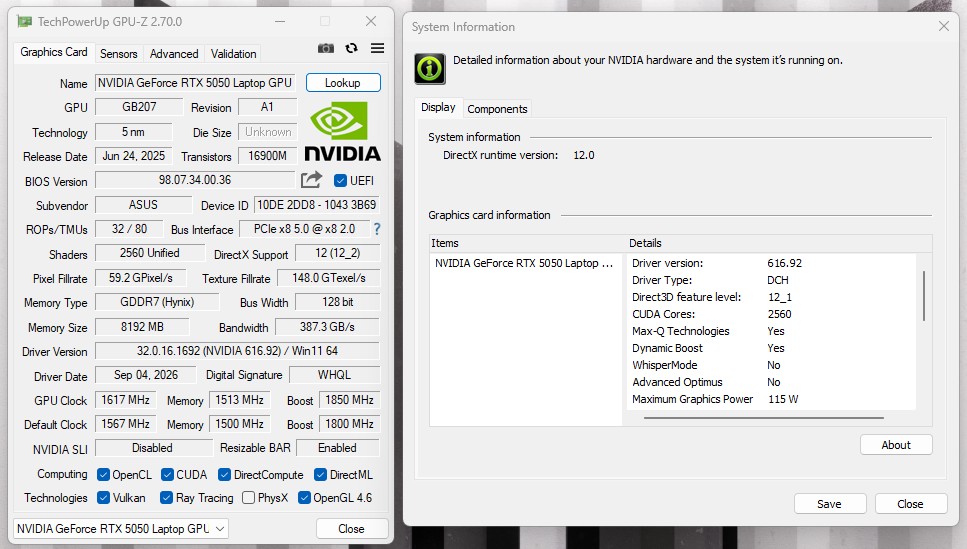Click the BIOS export share icon
Screen dimensions: 967x549
pos(311,180)
